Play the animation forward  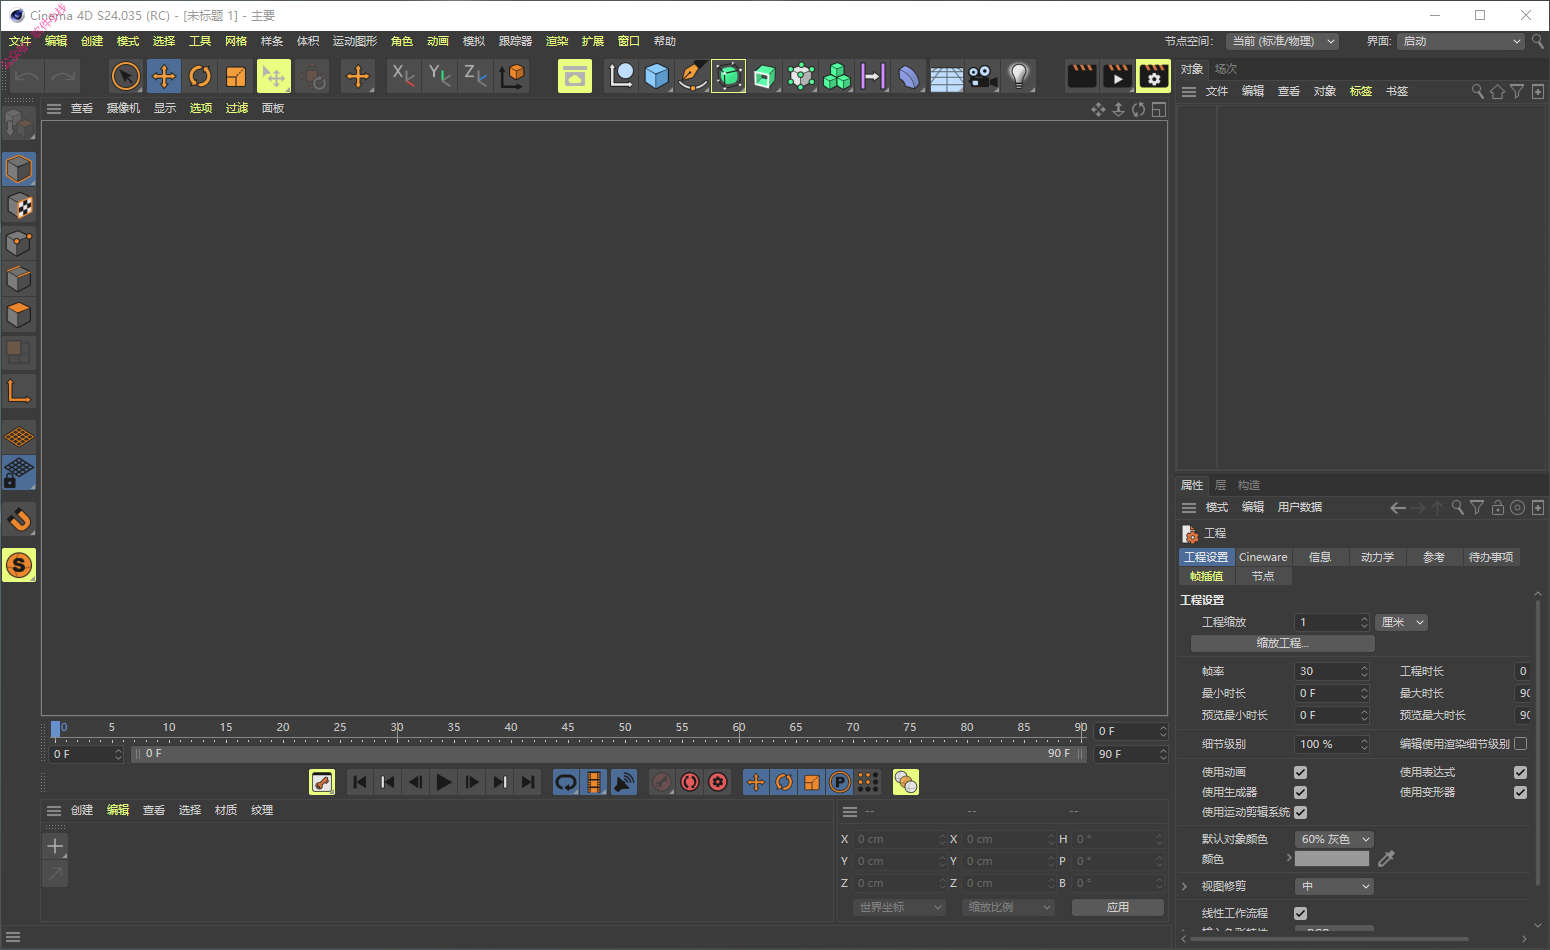tap(444, 782)
